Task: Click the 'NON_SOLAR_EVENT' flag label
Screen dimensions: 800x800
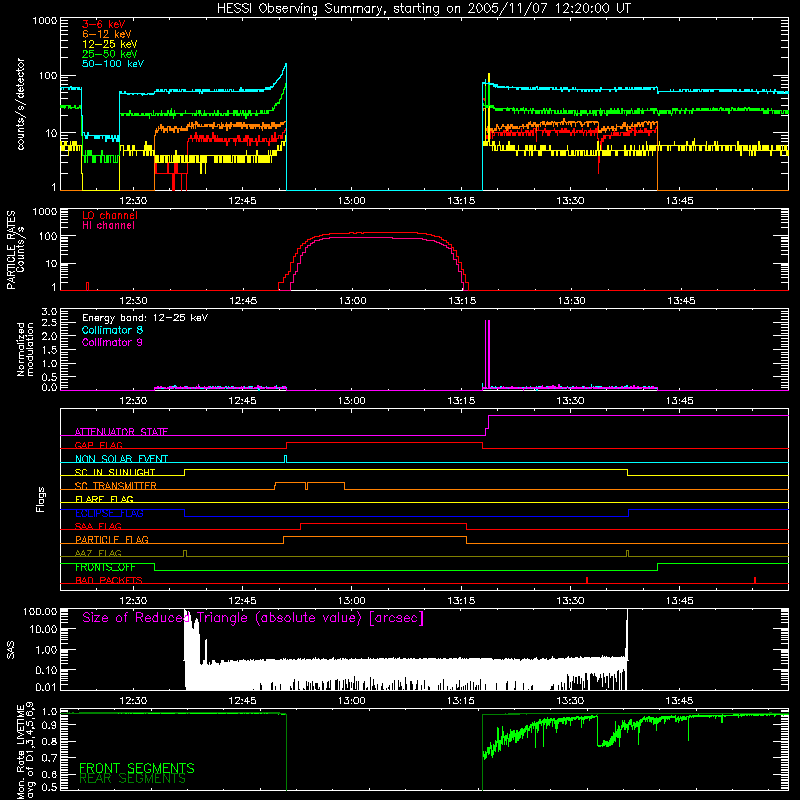Action: (121, 459)
